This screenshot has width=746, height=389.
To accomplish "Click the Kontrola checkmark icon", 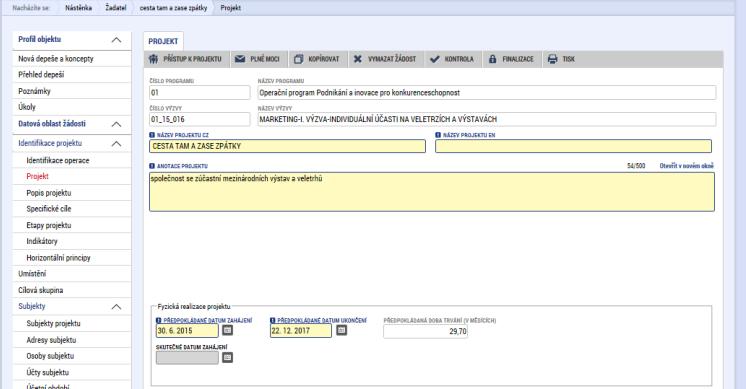I will point(434,59).
